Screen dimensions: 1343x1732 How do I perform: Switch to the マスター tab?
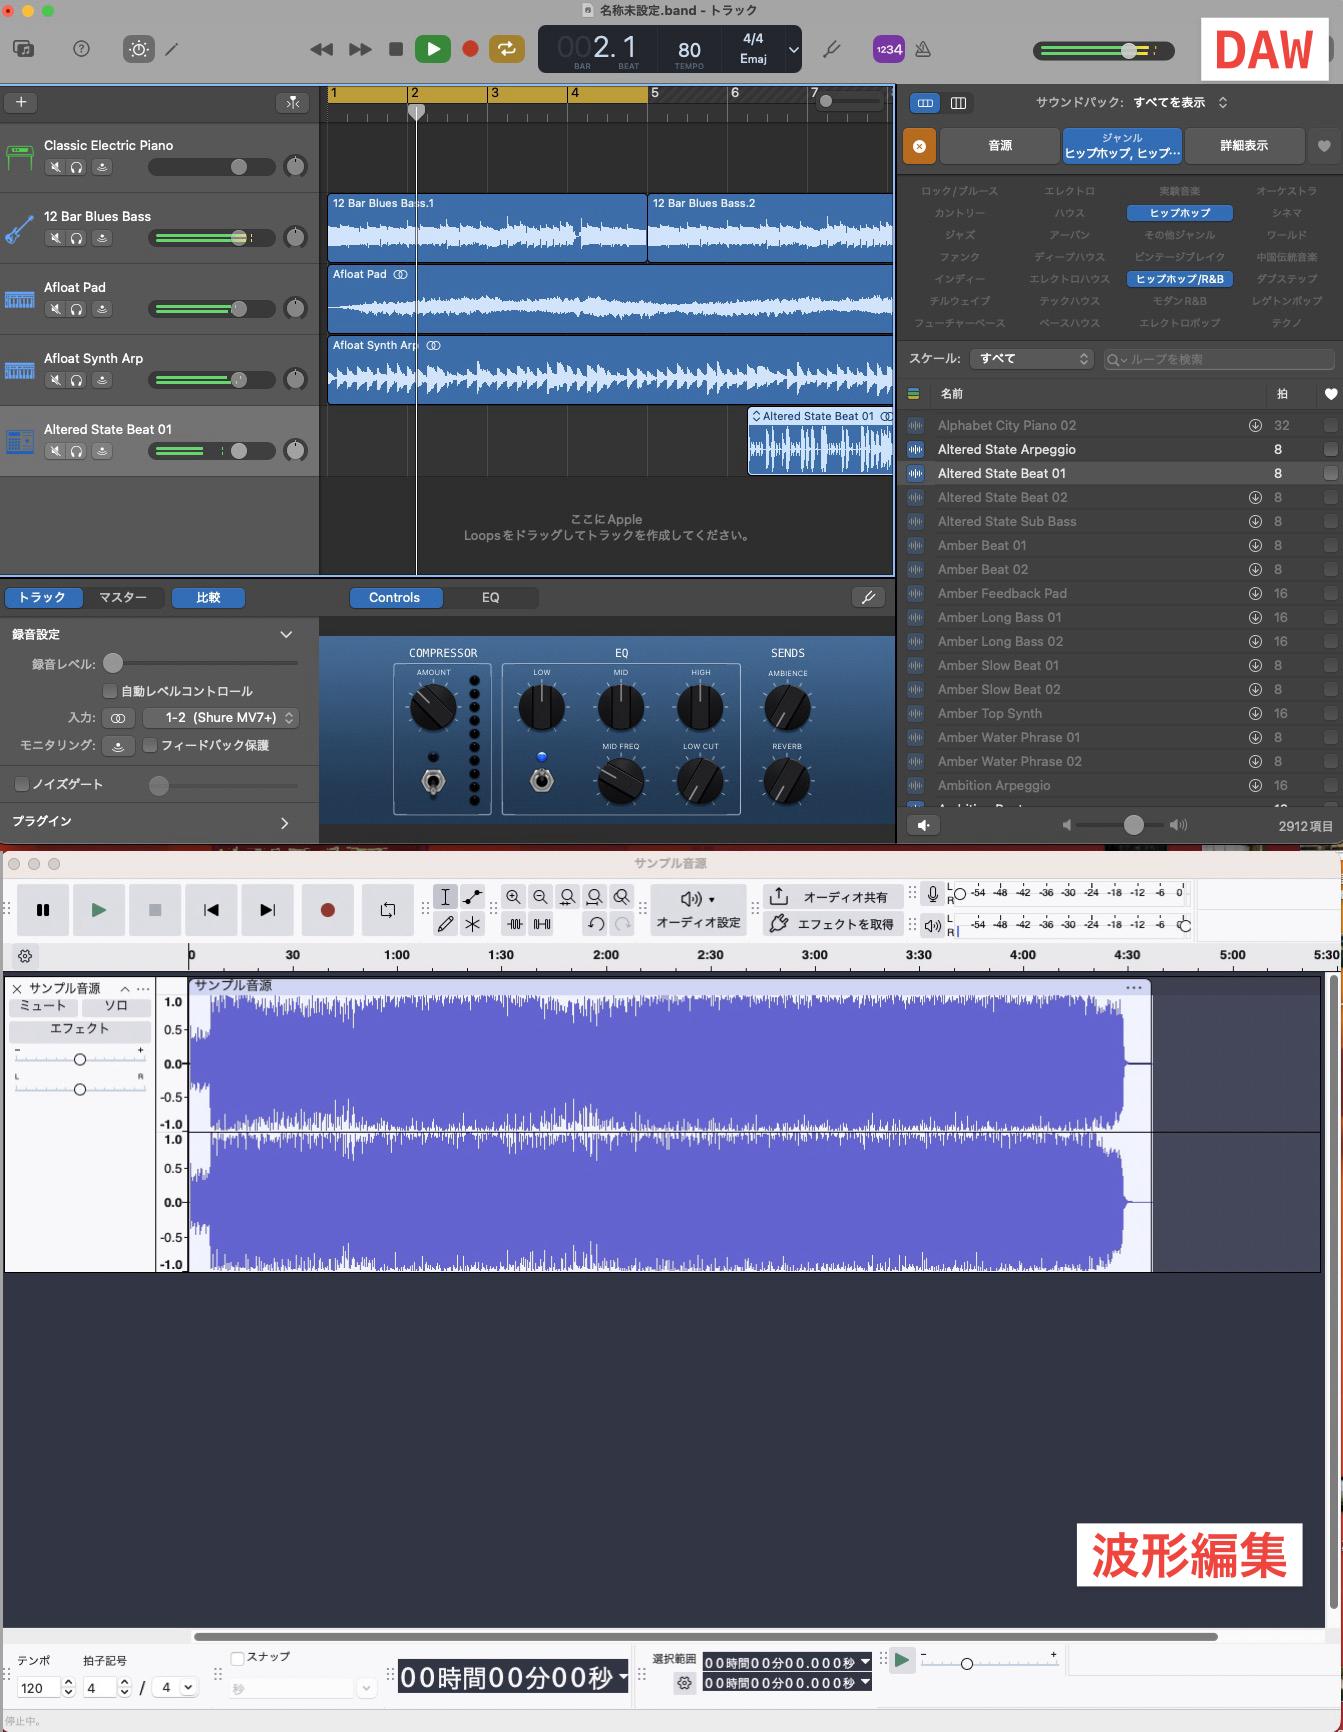(x=123, y=598)
